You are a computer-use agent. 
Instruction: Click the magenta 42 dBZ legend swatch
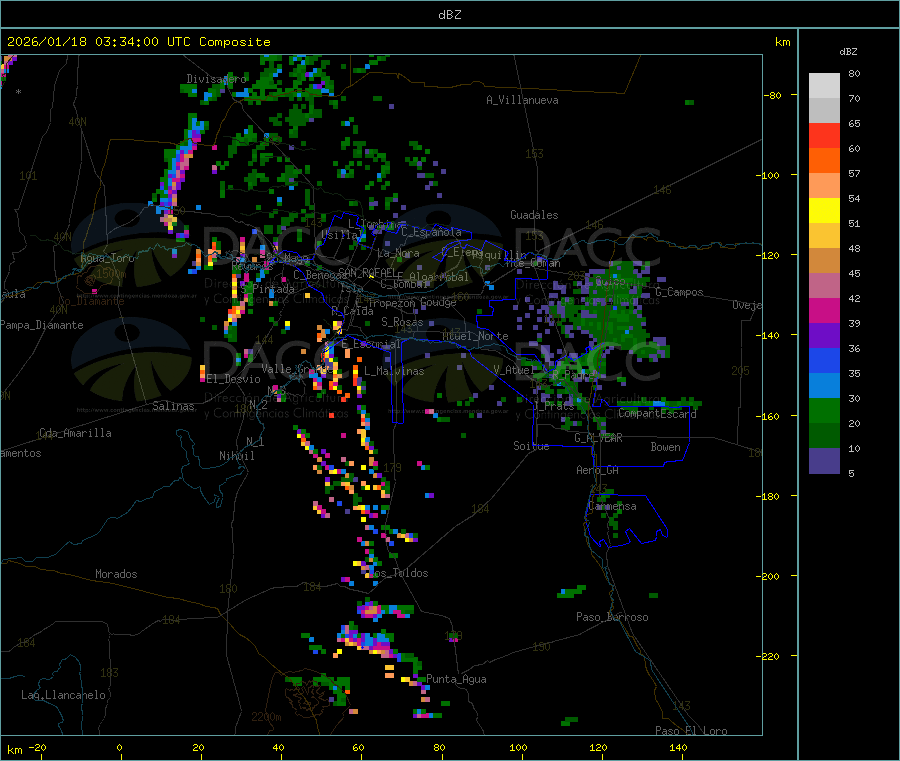pyautogui.click(x=824, y=310)
